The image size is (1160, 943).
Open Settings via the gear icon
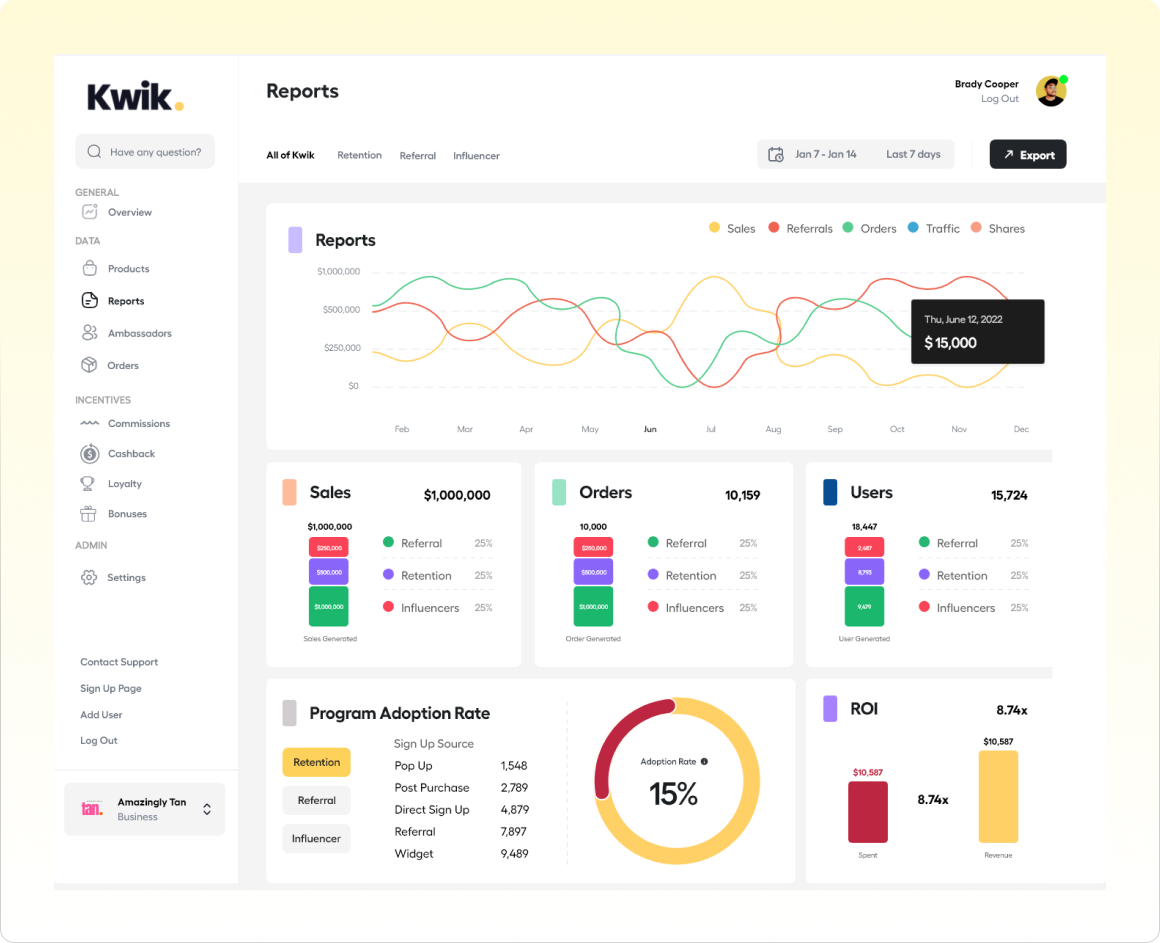[89, 578]
